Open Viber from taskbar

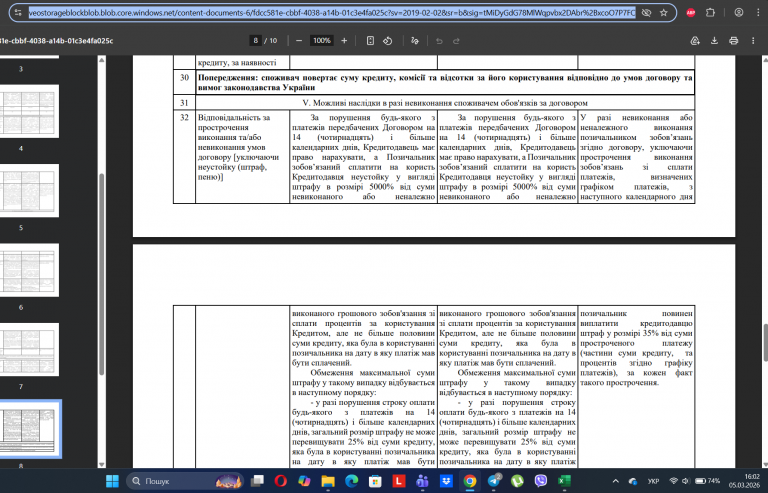(541, 481)
